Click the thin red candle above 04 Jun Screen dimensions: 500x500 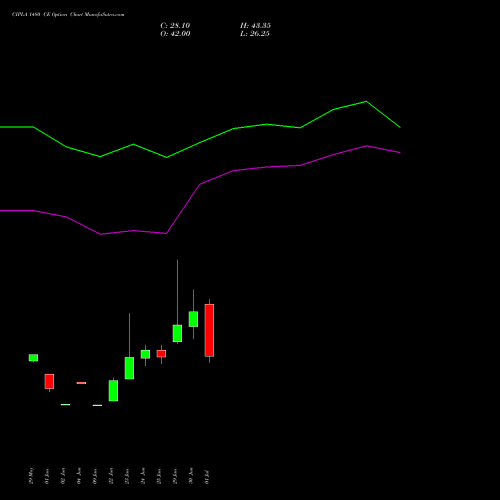point(81,383)
